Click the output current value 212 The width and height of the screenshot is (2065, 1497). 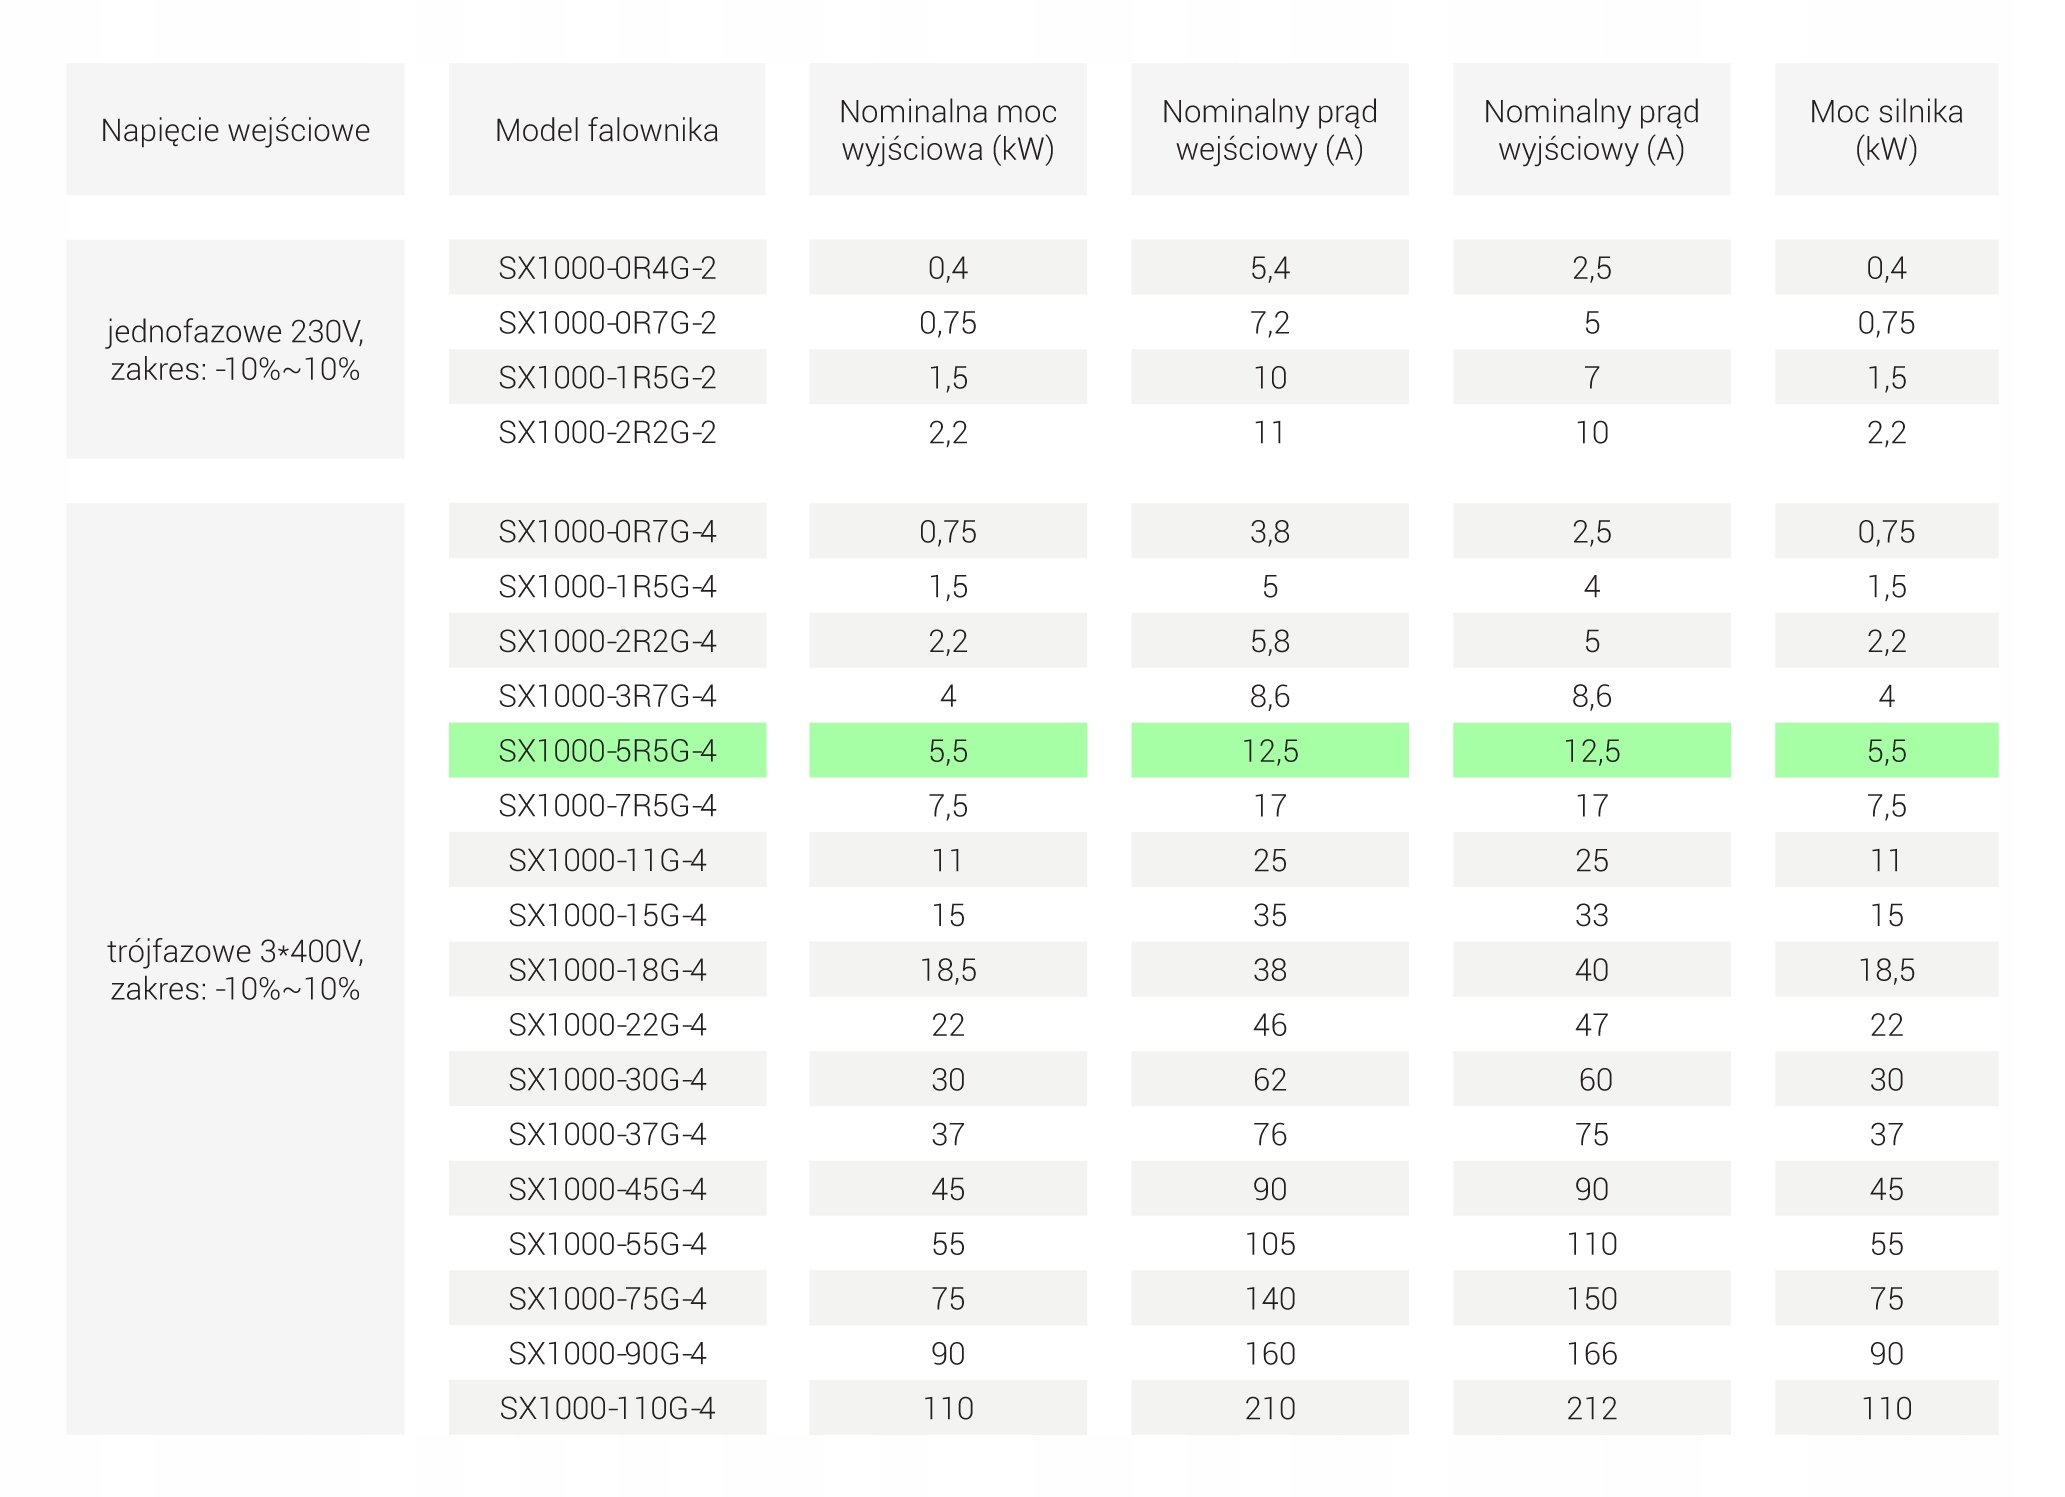1591,1408
